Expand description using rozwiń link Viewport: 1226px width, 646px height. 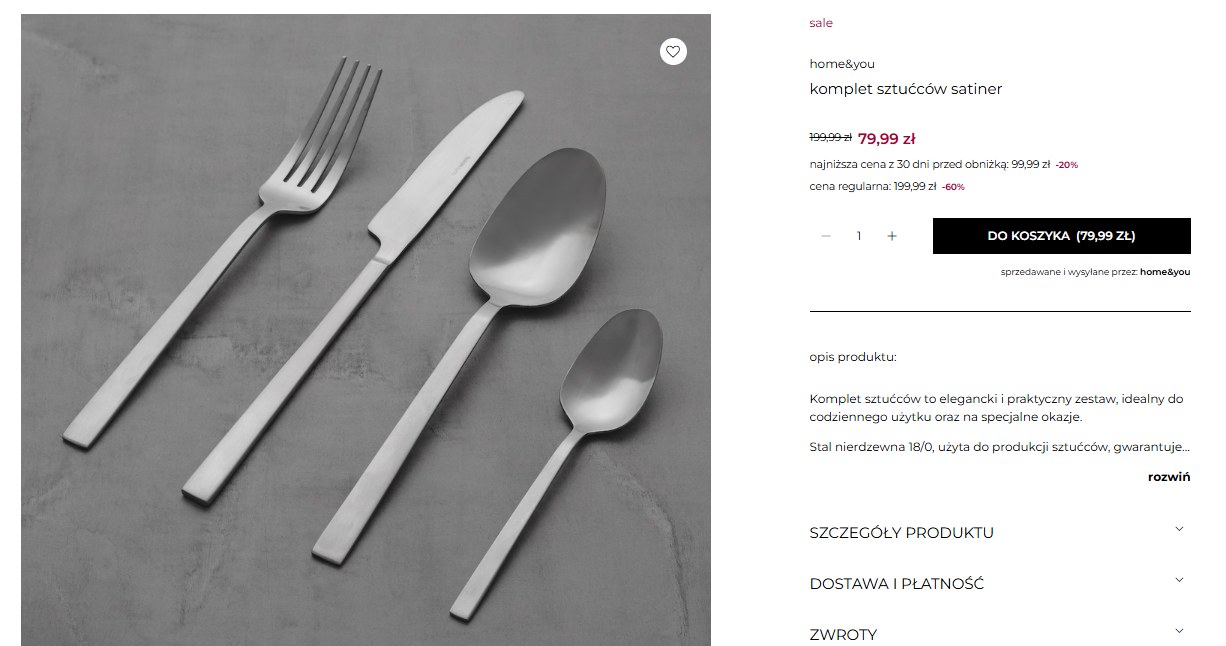pyautogui.click(x=1169, y=477)
